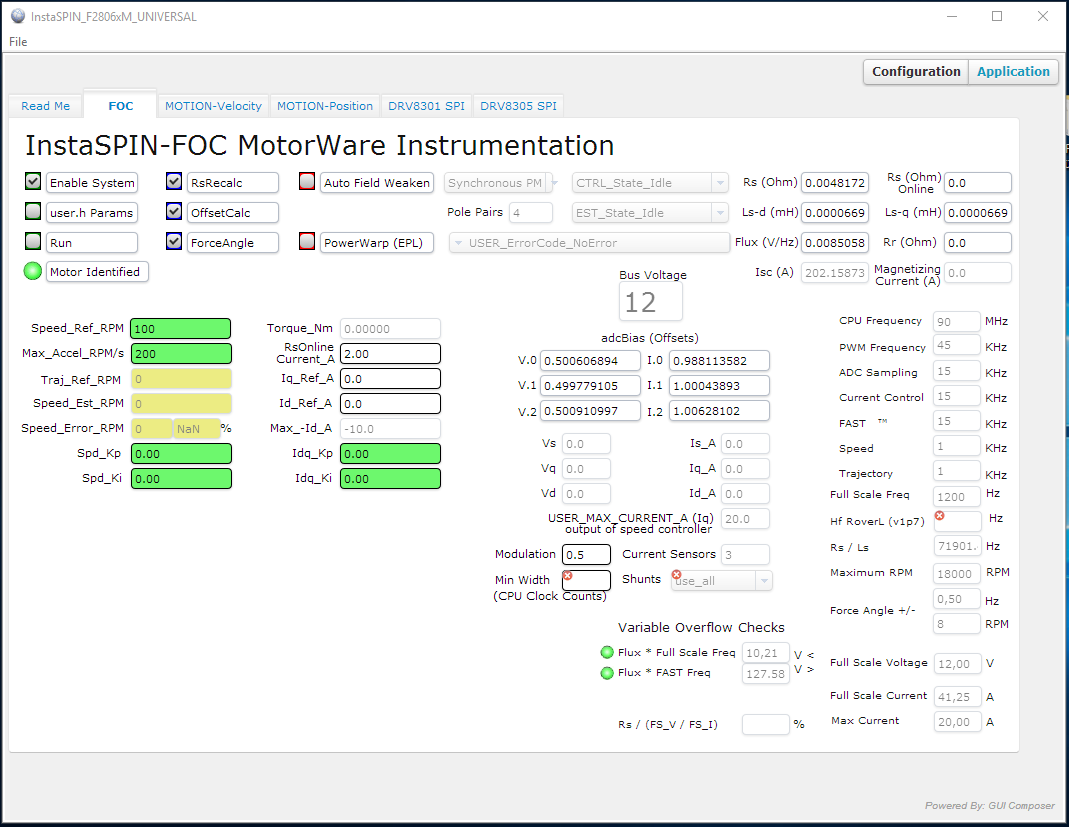Click the Max_Accel_RPM/s input field

coord(181,354)
